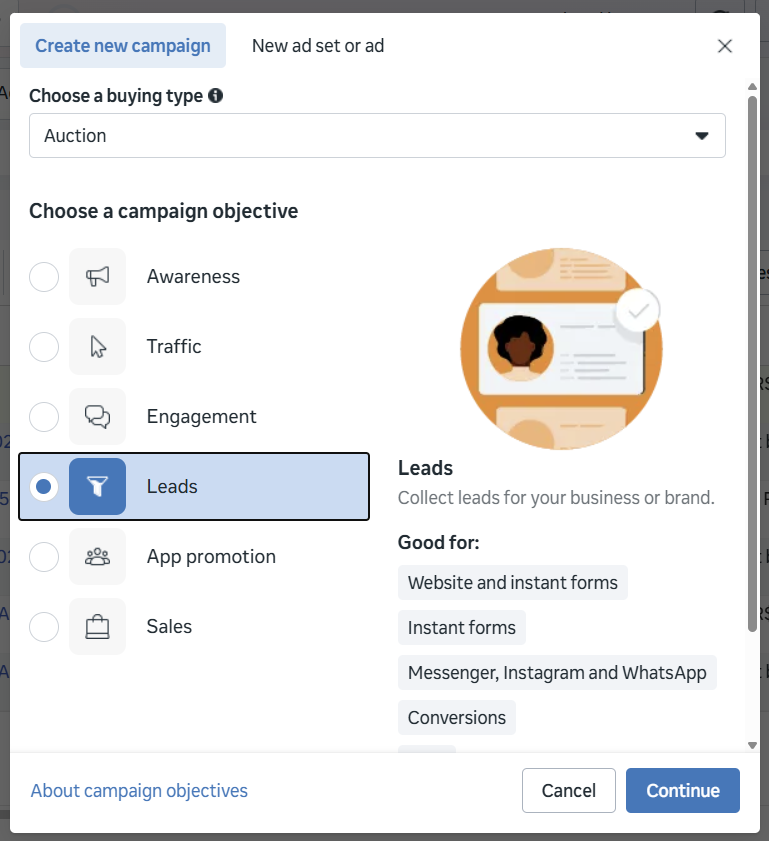Image resolution: width=769 pixels, height=841 pixels.
Task: Click the Sales shopping bag icon
Action: [97, 627]
